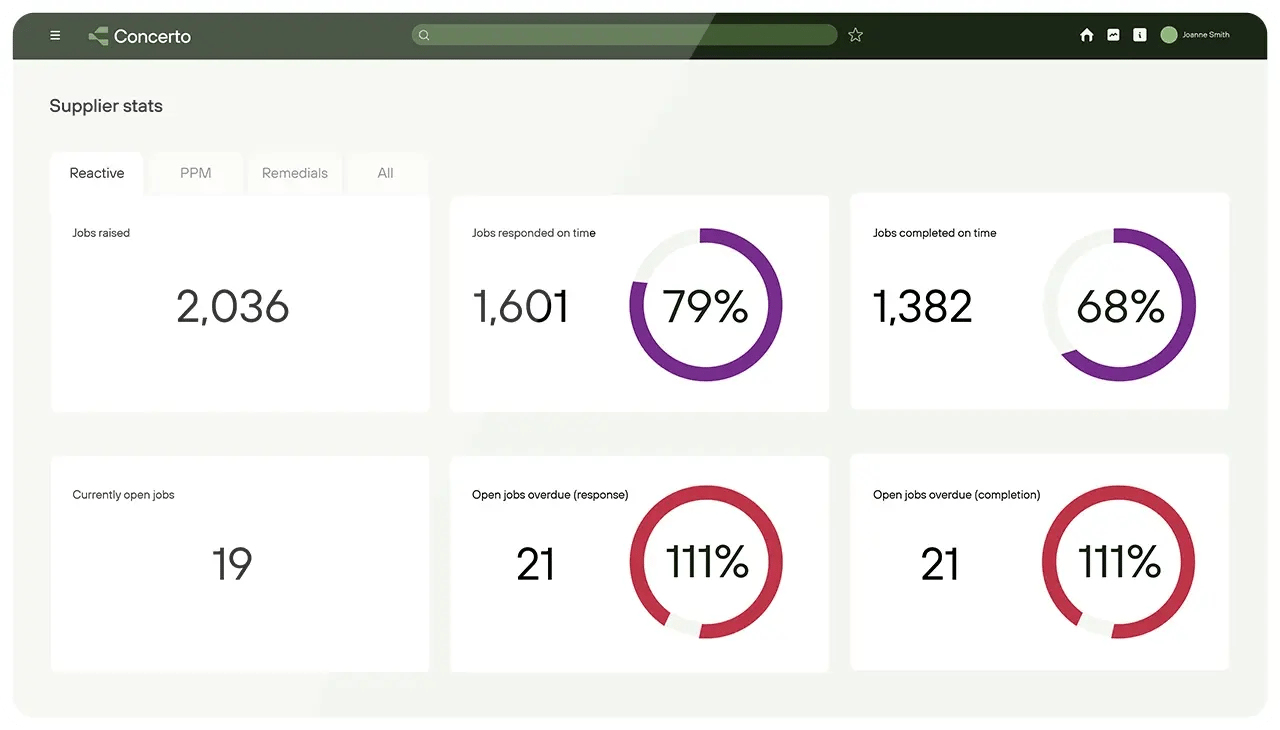The height and width of the screenshot is (730, 1280).
Task: Favorite page with the star icon
Action: (x=855, y=35)
